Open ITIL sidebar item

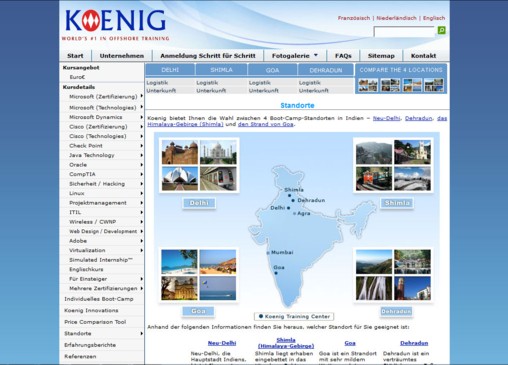pos(75,212)
